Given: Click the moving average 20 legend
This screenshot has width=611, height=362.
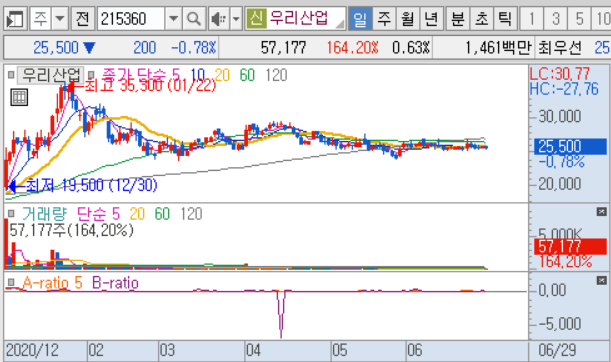Looking at the screenshot, I should point(222,75).
